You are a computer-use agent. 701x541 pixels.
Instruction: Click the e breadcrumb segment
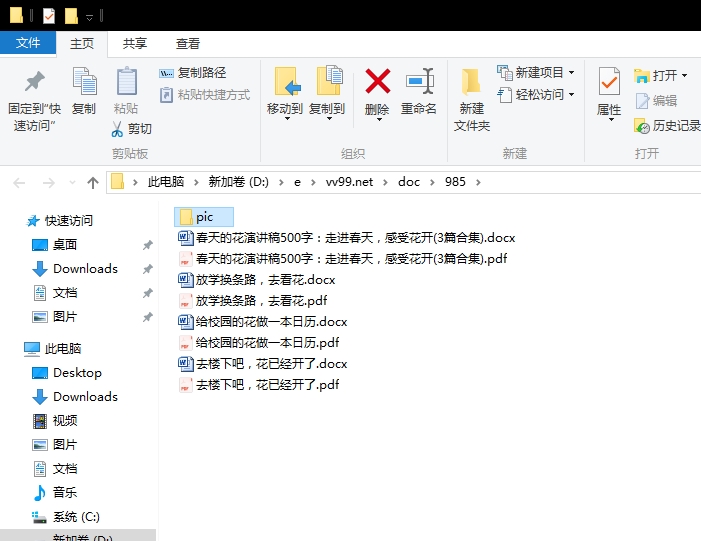(x=297, y=182)
